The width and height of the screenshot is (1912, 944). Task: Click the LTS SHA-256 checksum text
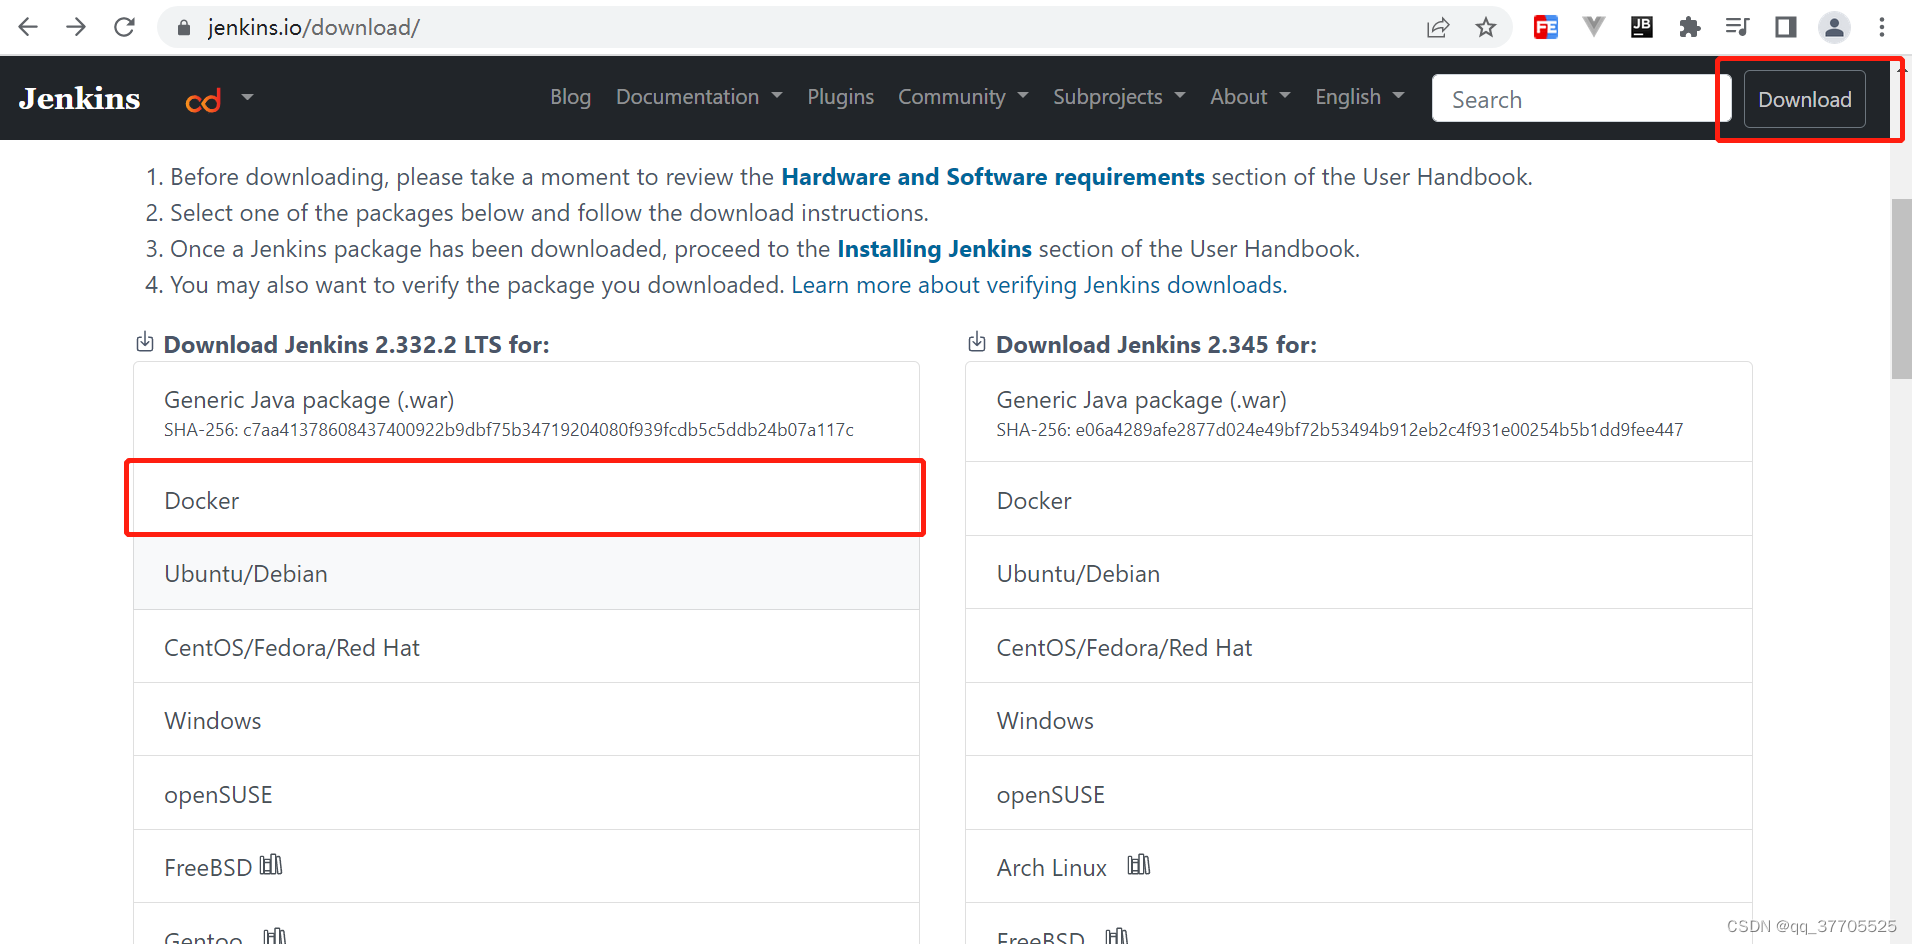point(509,430)
